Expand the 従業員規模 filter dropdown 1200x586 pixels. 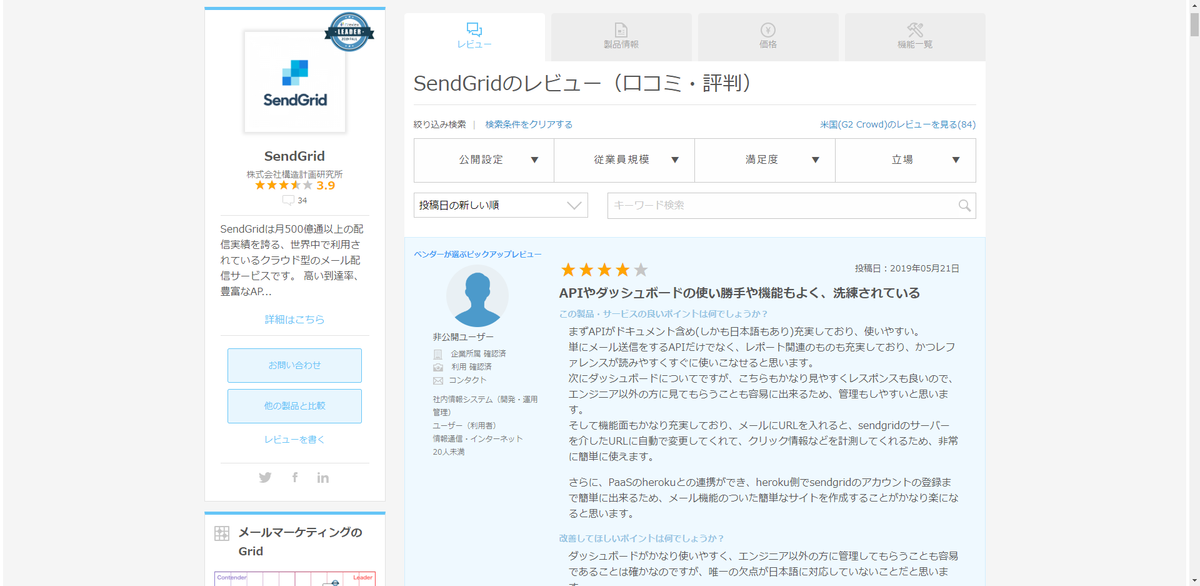pos(624,160)
